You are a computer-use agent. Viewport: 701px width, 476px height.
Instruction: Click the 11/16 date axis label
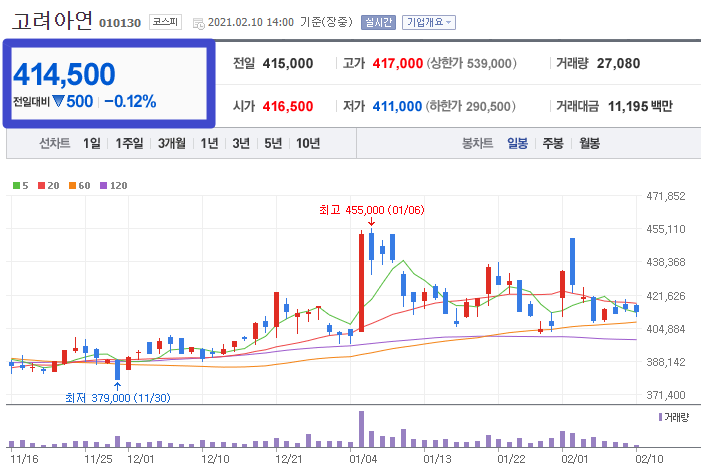24,459
